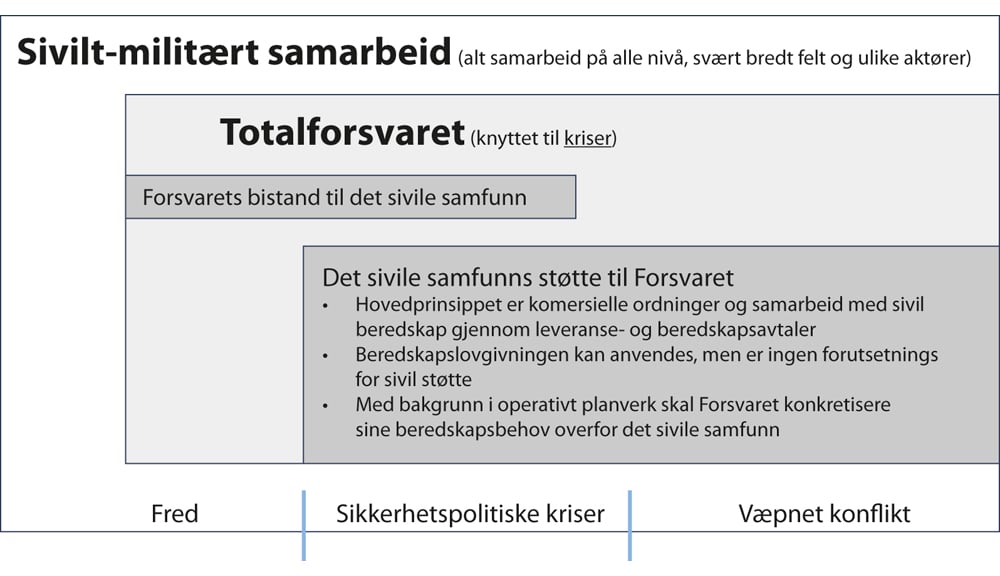Select the "Fred" phase label
The image size is (1000, 576).
pos(175,514)
